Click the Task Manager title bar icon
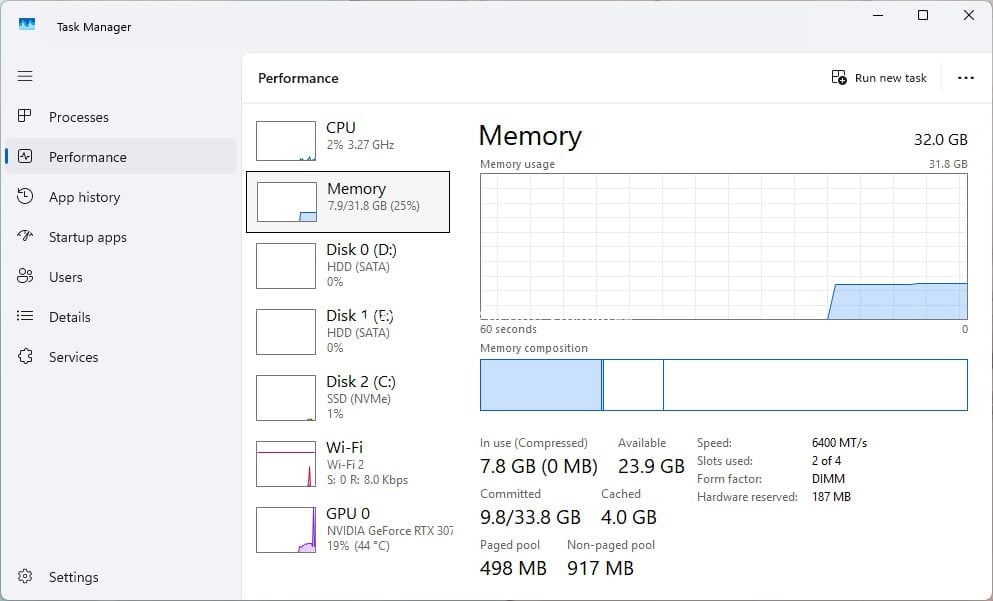This screenshot has width=993, height=601. click(x=27, y=25)
